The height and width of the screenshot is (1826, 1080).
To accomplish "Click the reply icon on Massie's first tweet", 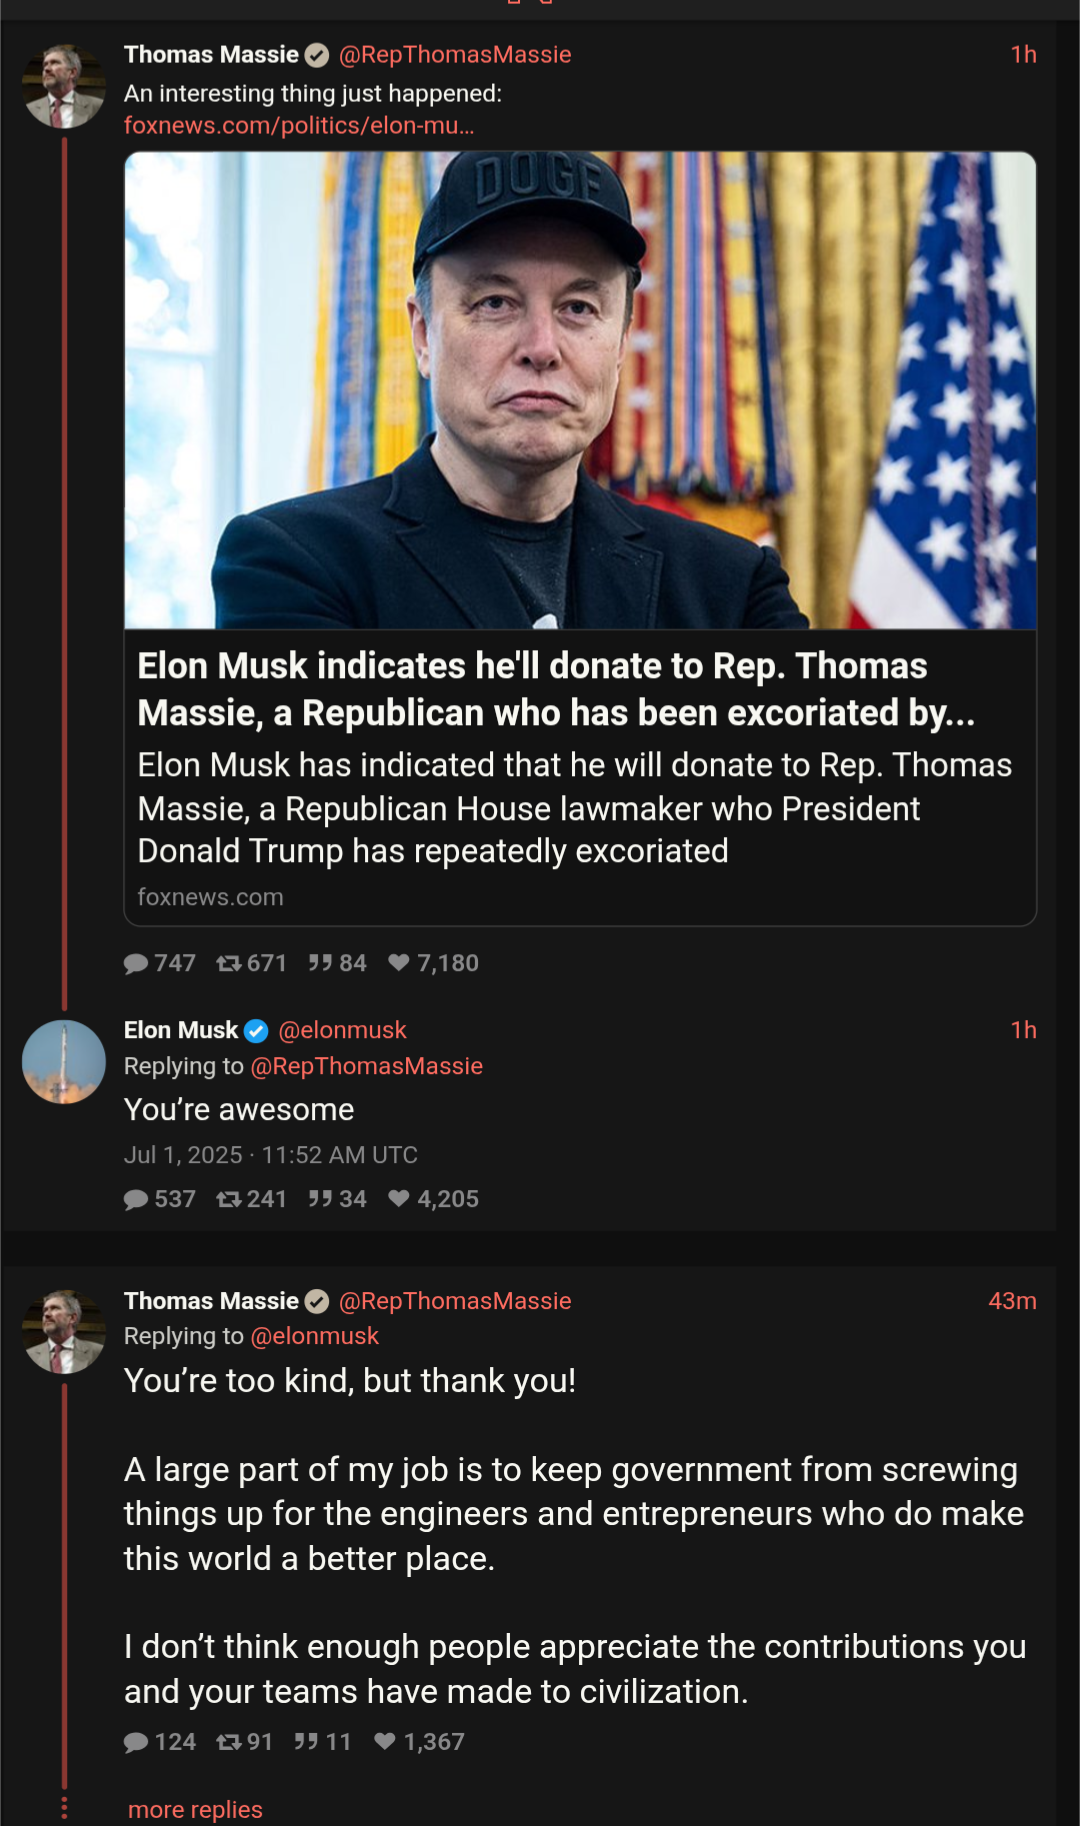I will point(136,963).
